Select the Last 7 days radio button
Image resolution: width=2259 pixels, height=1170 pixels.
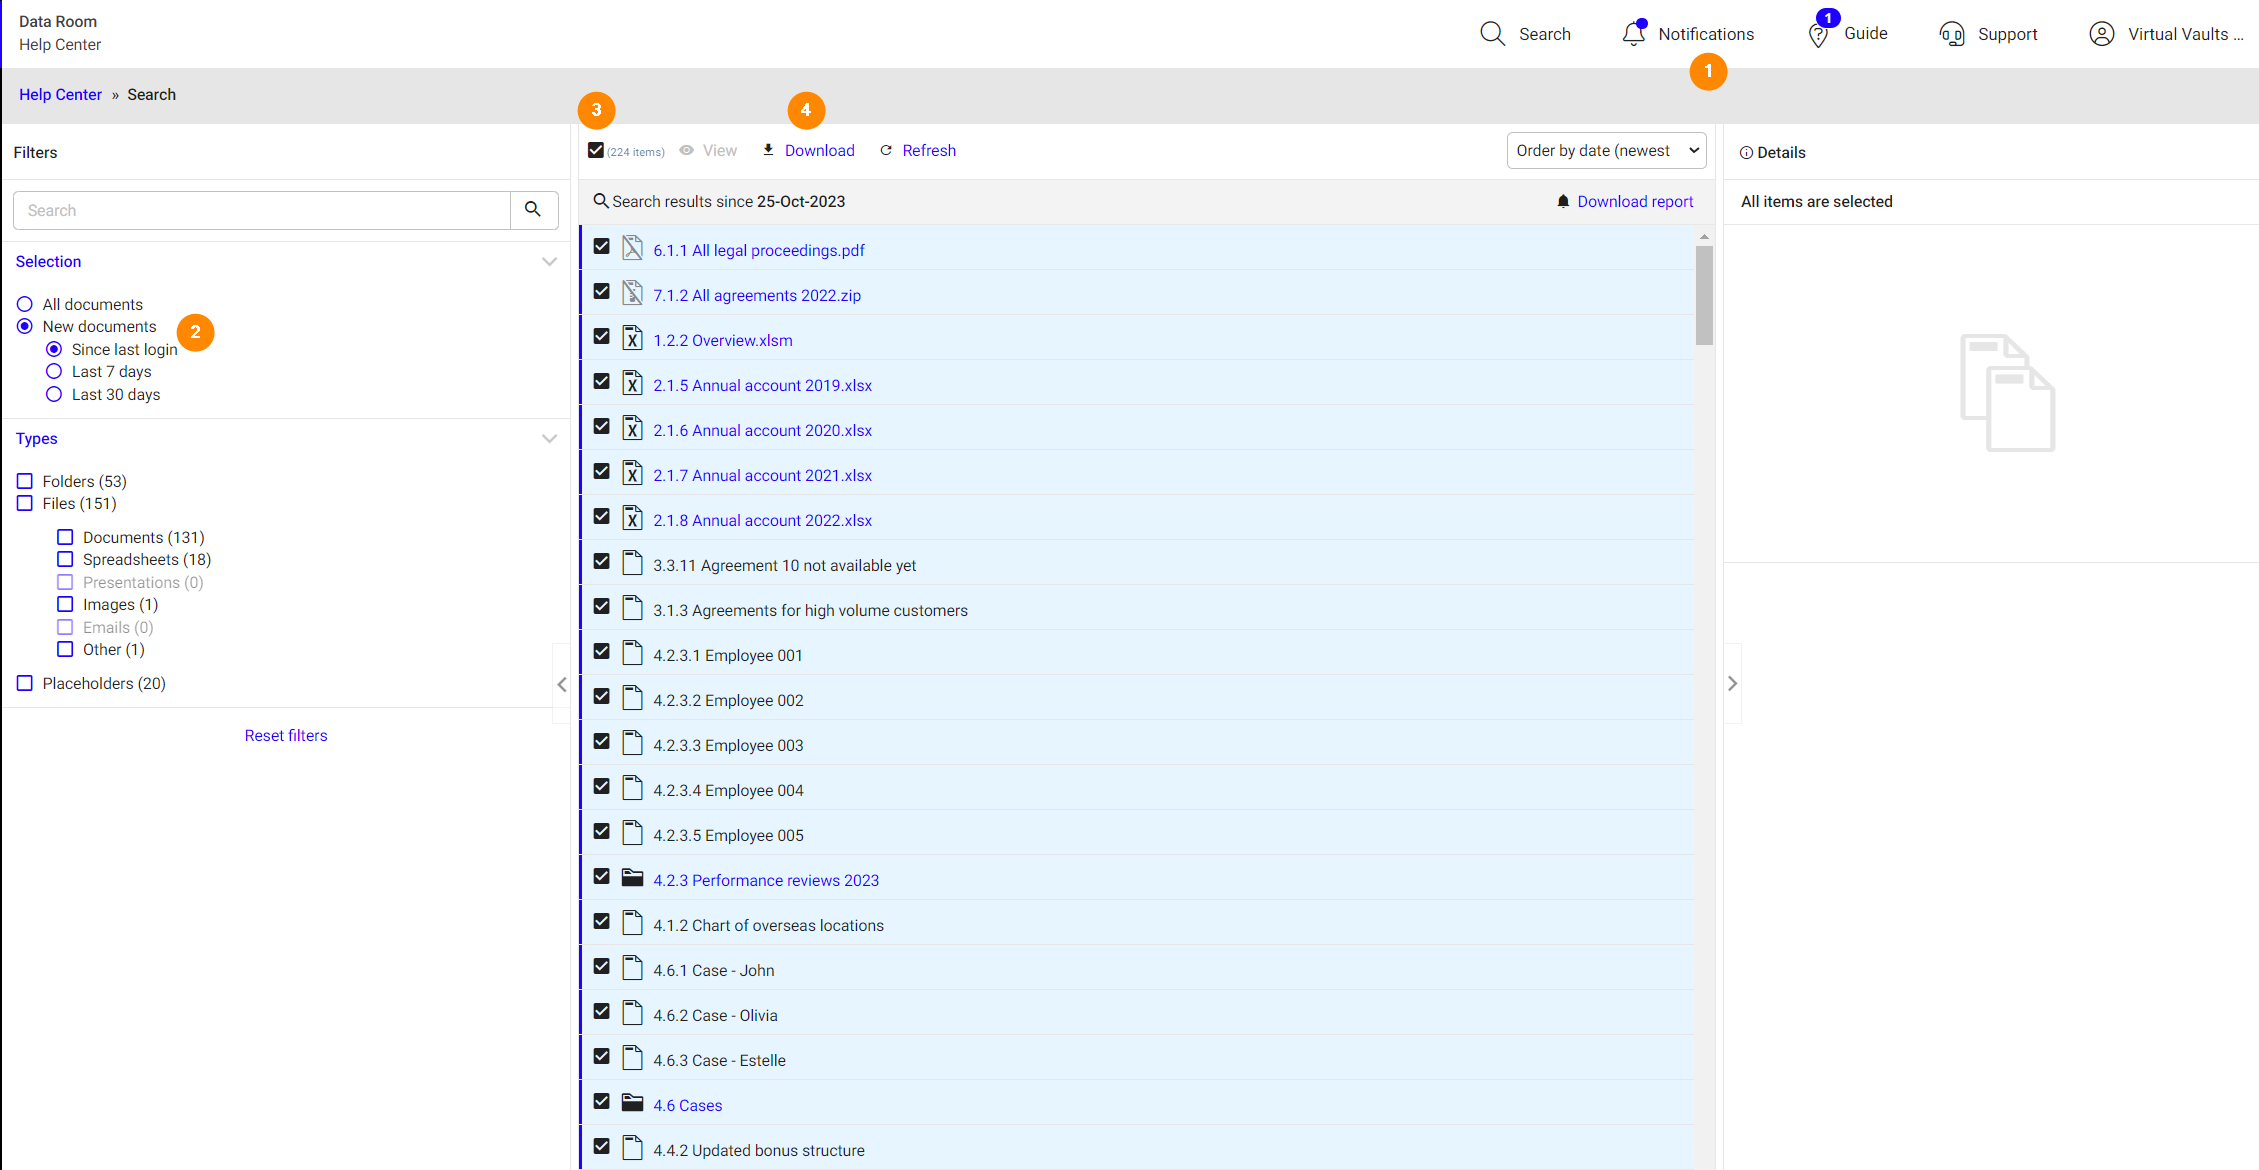coord(54,371)
